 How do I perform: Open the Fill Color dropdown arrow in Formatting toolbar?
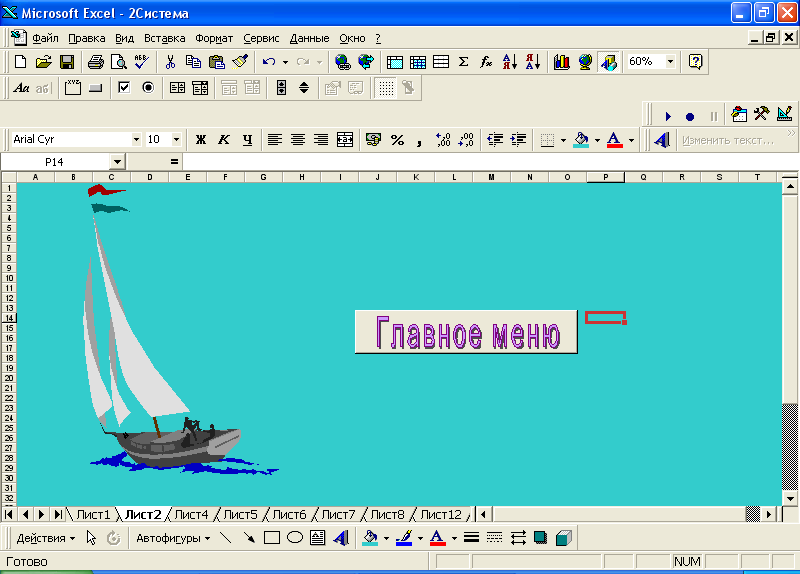[x=597, y=140]
